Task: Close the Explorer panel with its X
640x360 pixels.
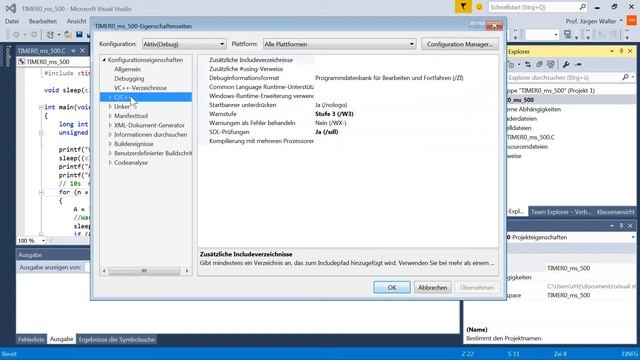Action: click(x=630, y=51)
